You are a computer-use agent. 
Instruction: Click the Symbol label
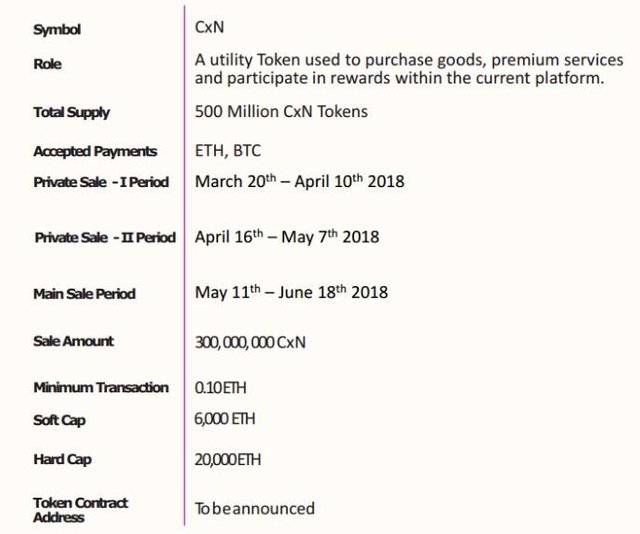pos(57,30)
